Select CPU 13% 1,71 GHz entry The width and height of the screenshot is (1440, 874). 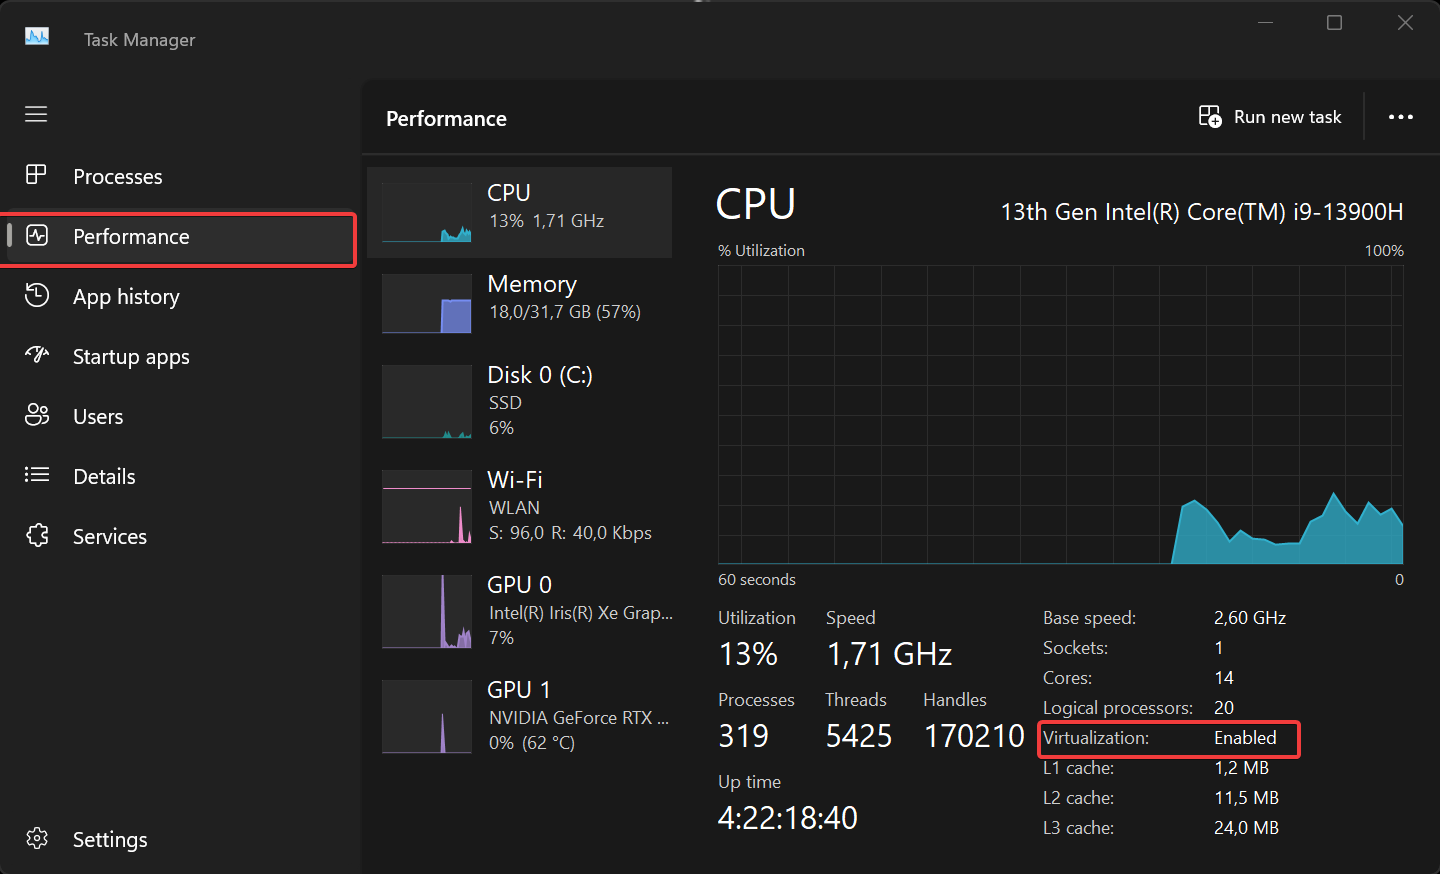[x=519, y=212]
